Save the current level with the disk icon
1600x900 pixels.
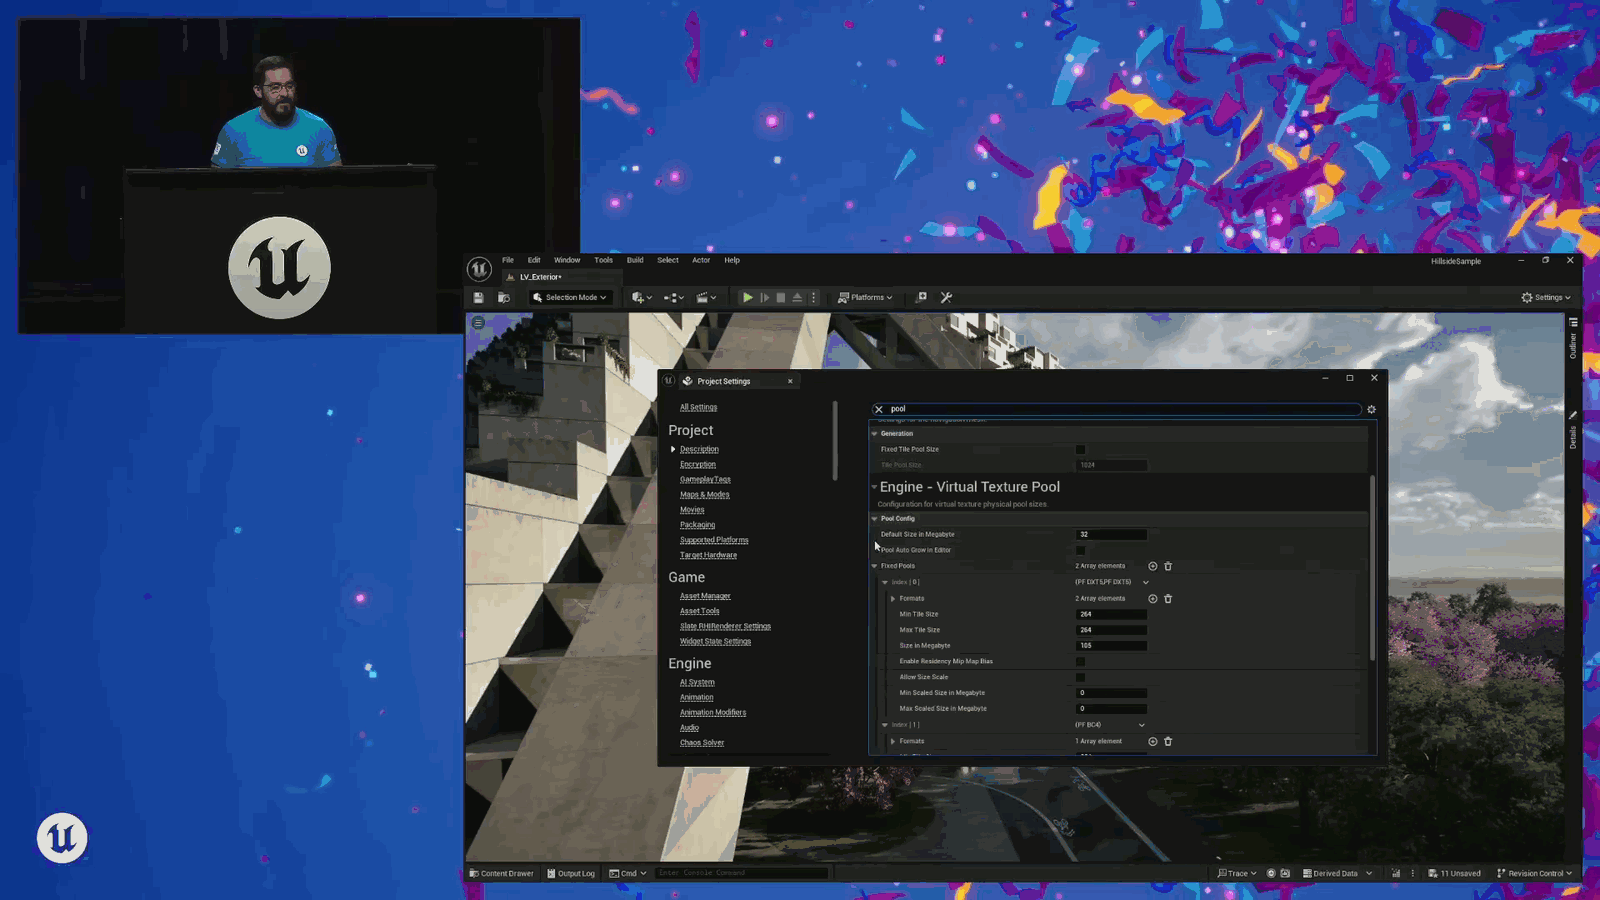[x=478, y=297]
